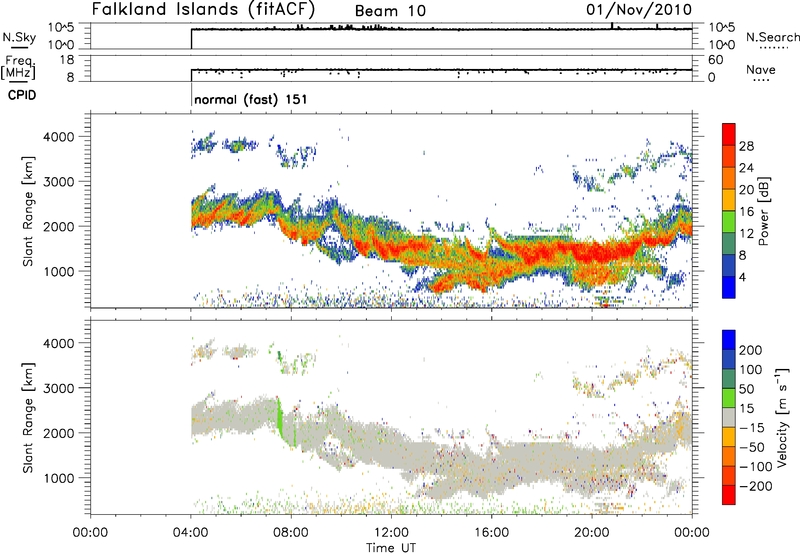Select the "16" tick on power colorbar
Image resolution: width=800 pixels, height=554 pixels.
click(x=746, y=212)
